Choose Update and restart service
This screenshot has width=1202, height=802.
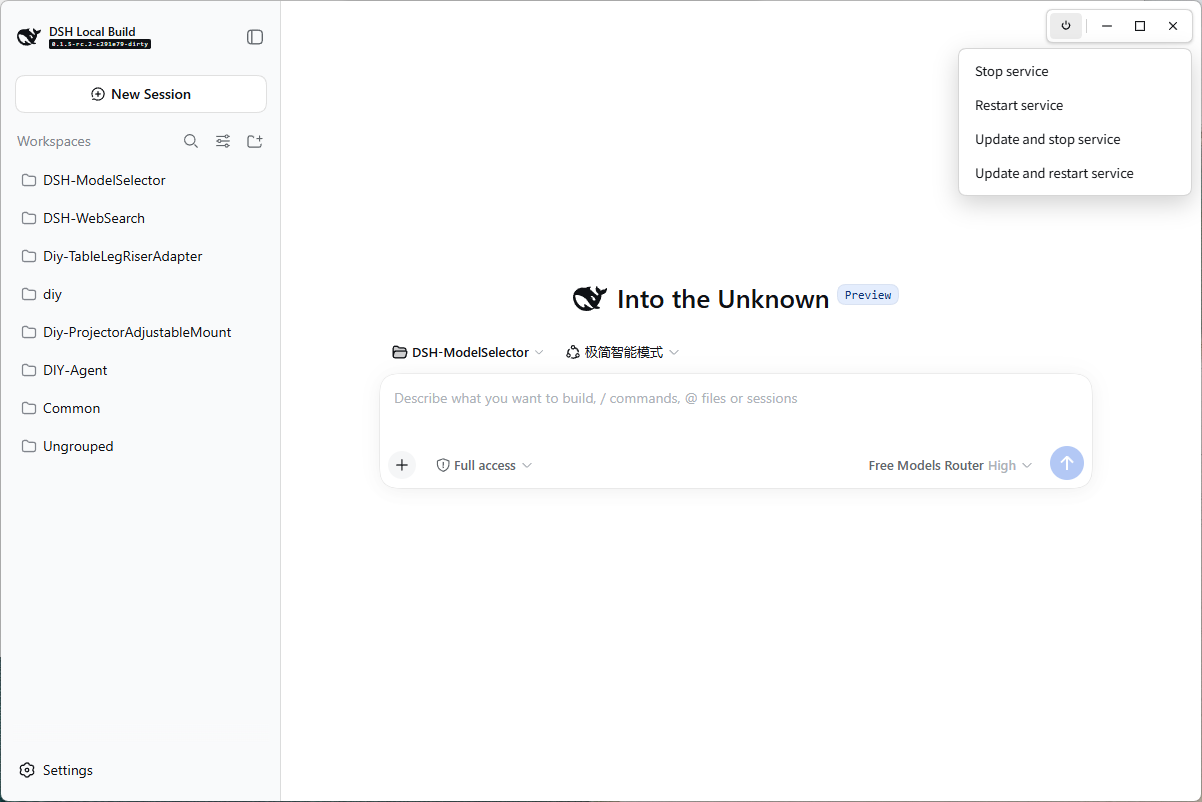pyautogui.click(x=1075, y=173)
